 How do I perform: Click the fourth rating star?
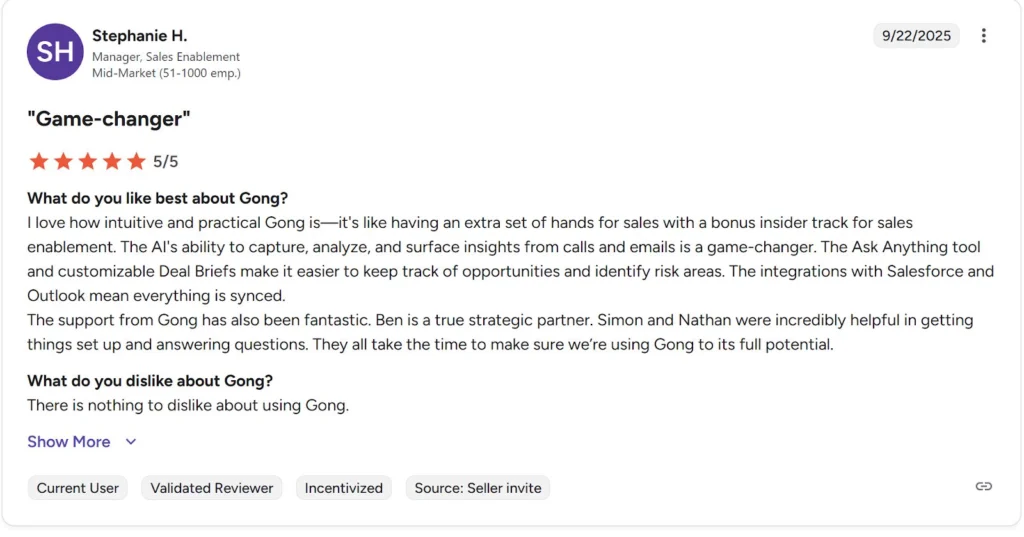(112, 161)
